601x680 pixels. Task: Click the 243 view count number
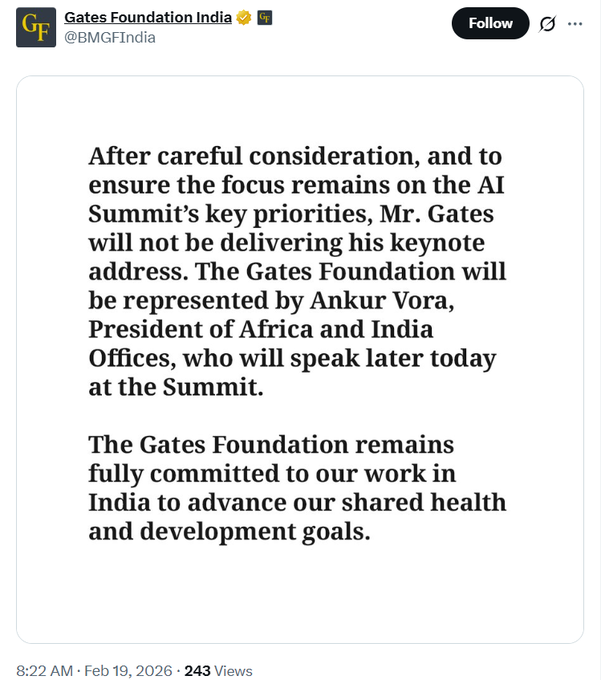coord(197,670)
